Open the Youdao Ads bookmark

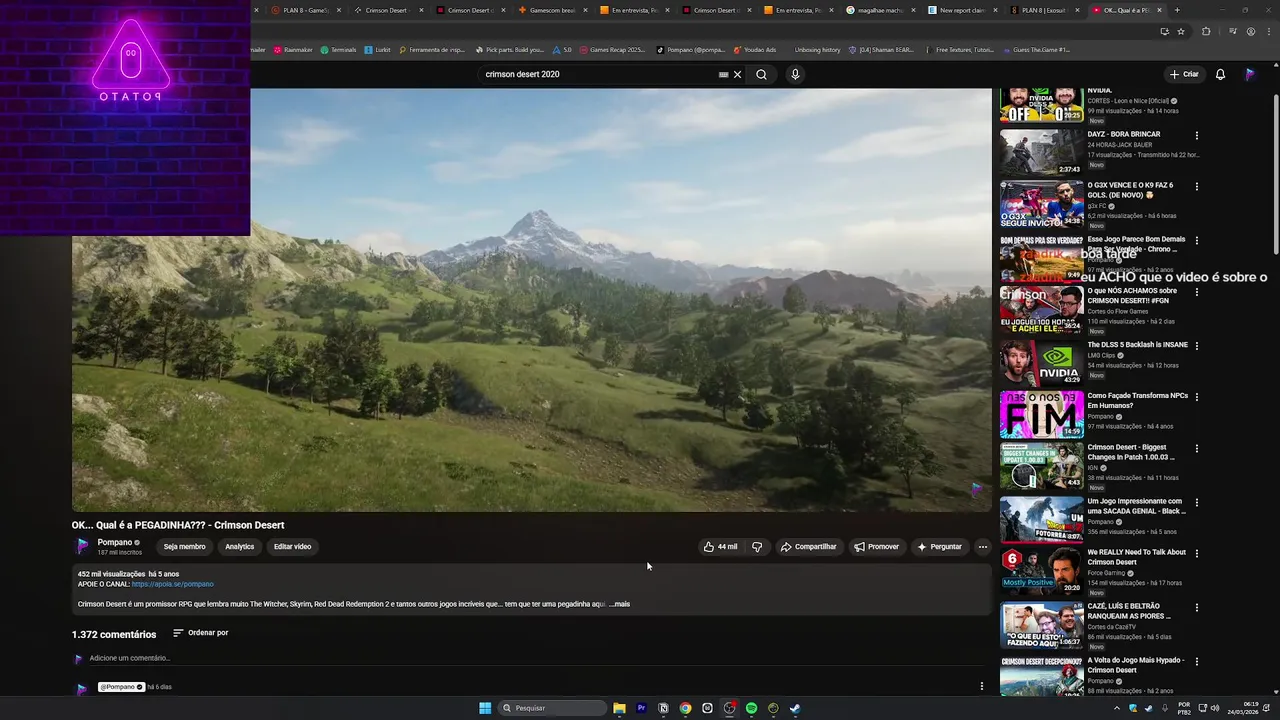755,49
